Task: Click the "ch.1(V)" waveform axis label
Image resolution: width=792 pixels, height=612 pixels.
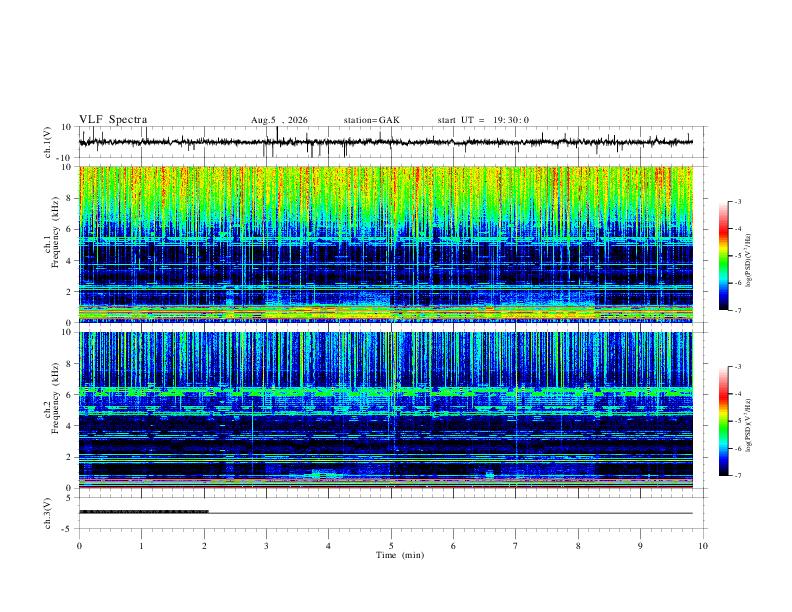Action: coord(47,142)
